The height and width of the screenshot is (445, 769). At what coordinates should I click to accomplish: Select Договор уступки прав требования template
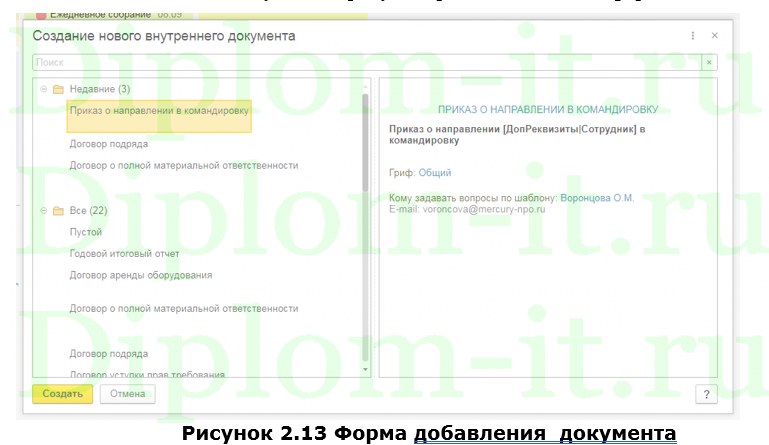pos(147,374)
